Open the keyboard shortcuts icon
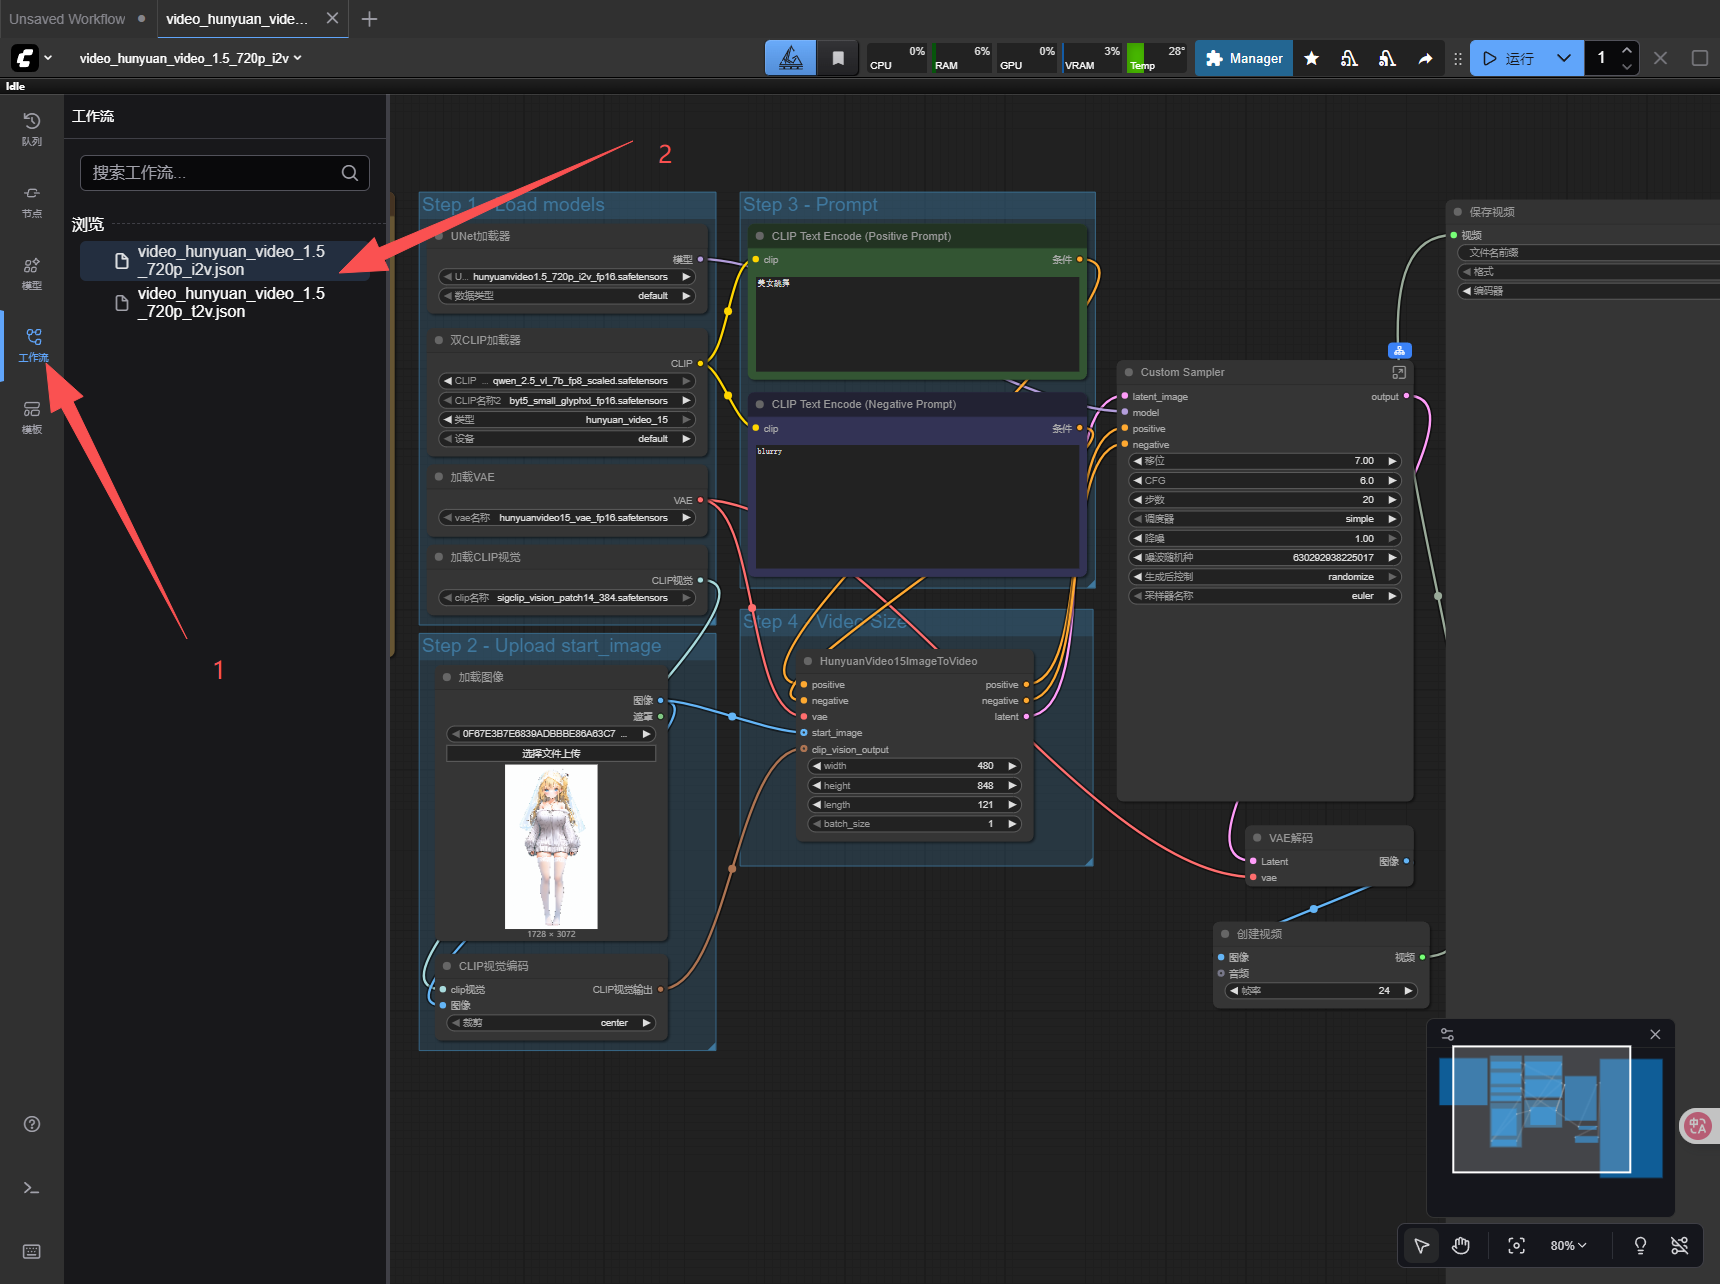 (x=32, y=1252)
